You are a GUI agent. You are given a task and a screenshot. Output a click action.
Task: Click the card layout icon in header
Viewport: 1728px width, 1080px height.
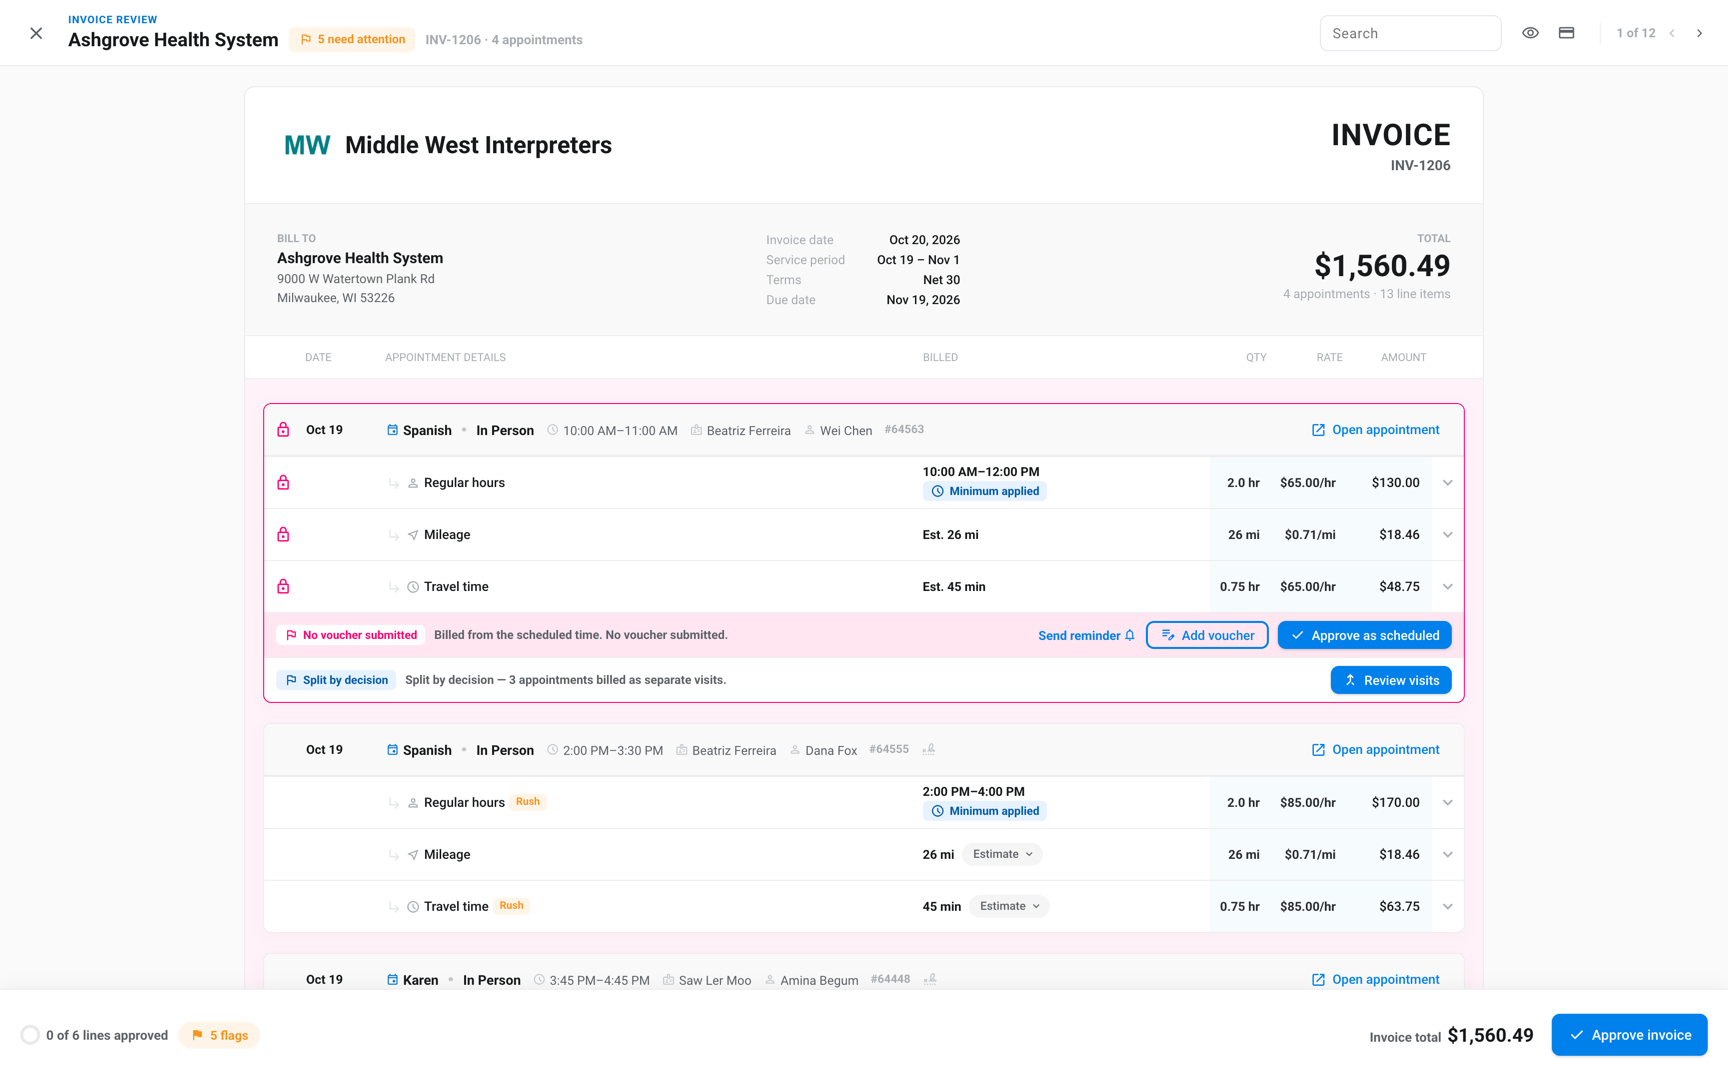pos(1567,33)
